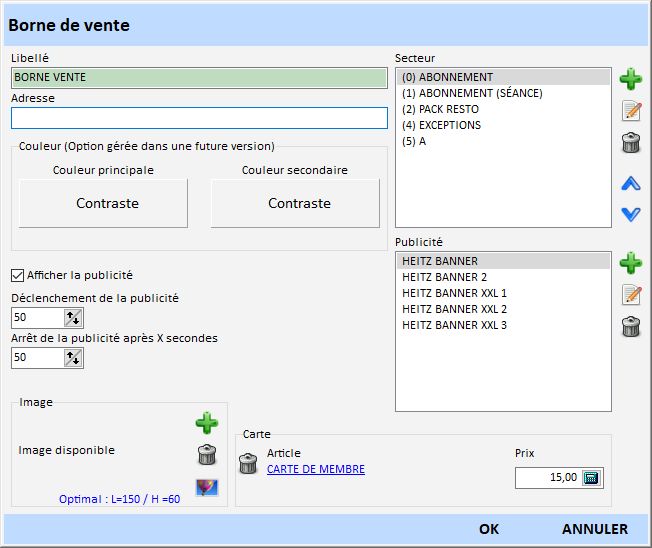Click Arrêt de la publicité spinner arrows
652x548 pixels.
click(73, 358)
